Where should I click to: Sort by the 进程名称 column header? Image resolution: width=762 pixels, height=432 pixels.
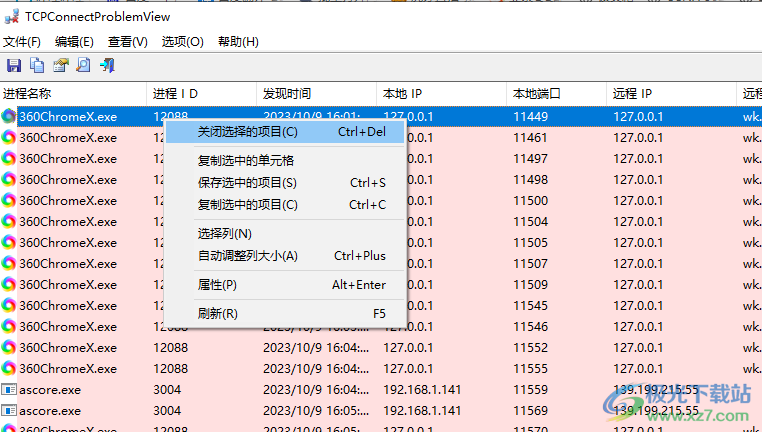click(x=73, y=93)
